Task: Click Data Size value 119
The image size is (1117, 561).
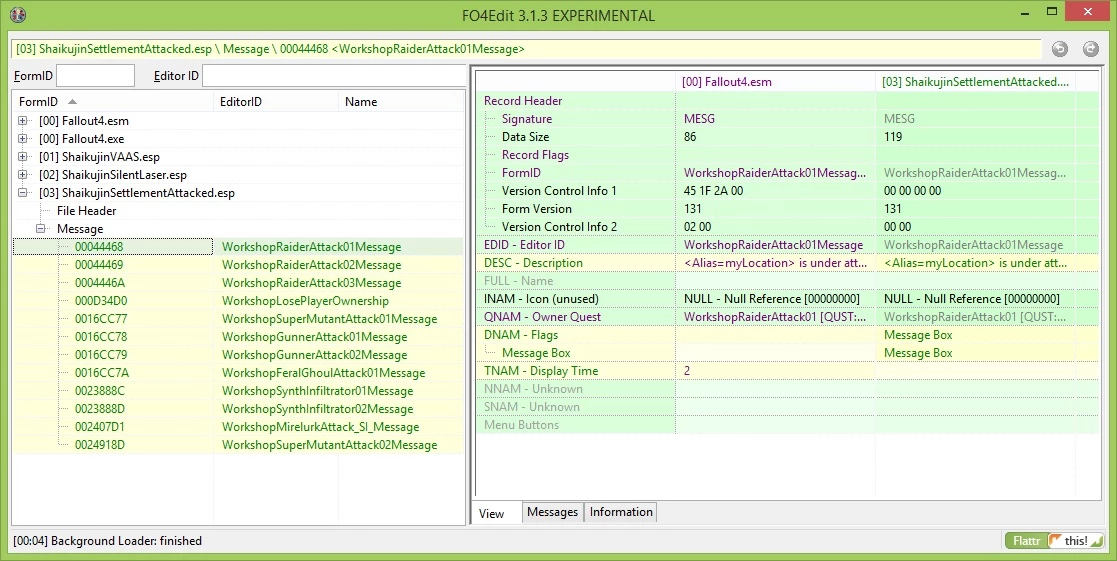Action: pos(893,137)
